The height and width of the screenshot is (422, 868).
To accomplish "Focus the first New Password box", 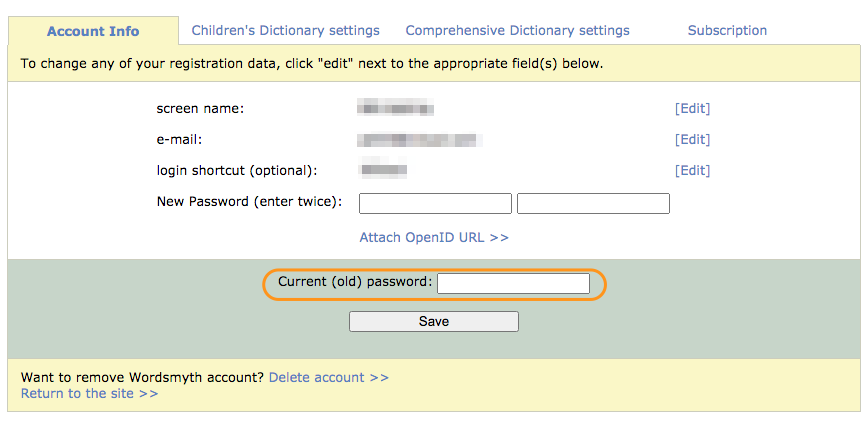I will point(435,204).
